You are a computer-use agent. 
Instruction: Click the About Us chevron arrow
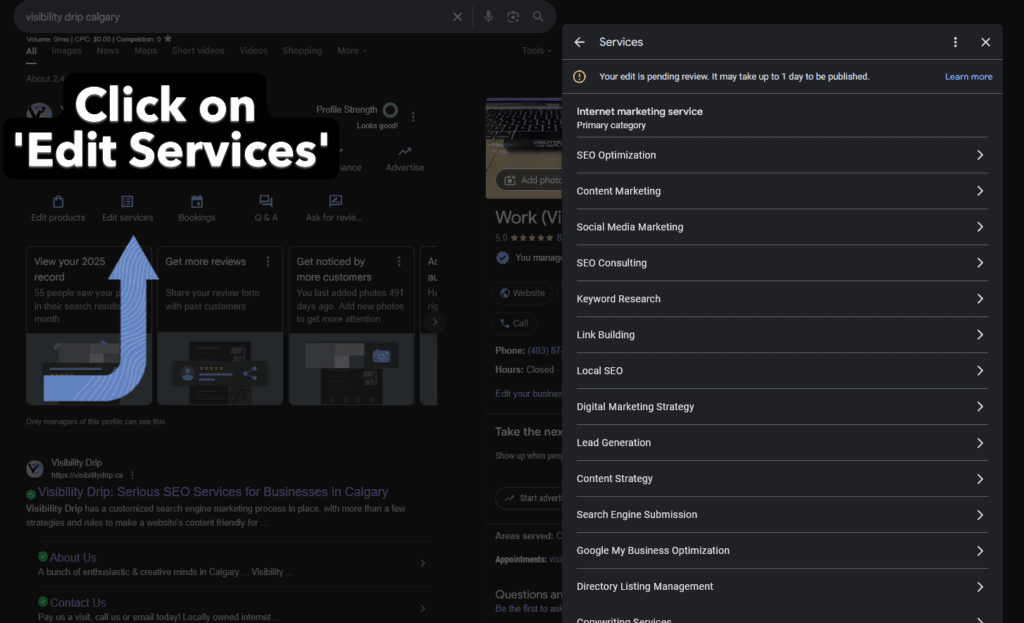pyautogui.click(x=423, y=563)
